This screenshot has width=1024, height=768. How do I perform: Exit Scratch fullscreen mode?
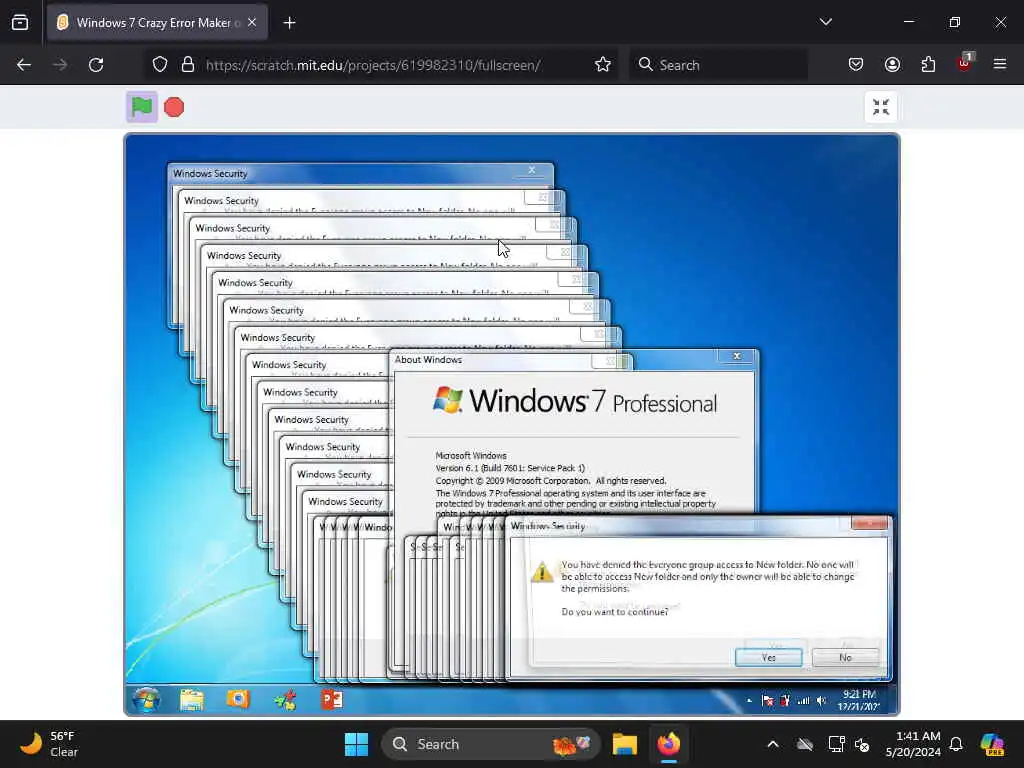pos(881,107)
